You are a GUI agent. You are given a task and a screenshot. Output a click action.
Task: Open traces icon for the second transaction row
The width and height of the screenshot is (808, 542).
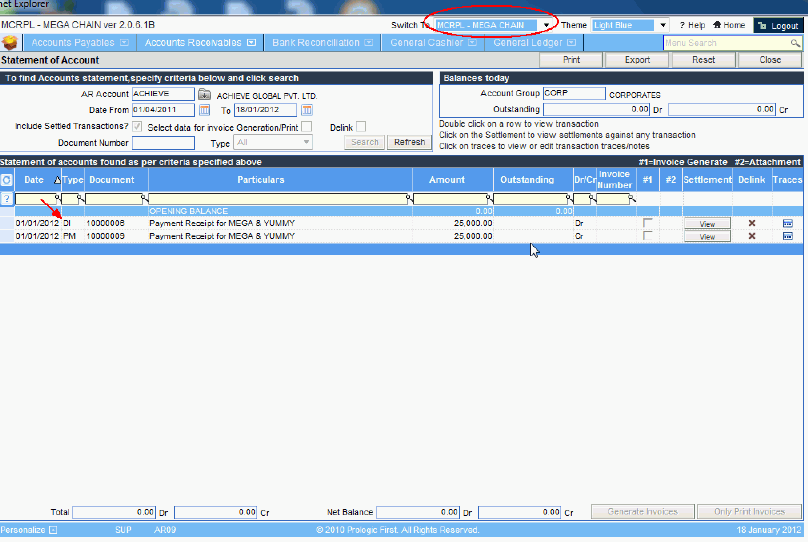(787, 237)
